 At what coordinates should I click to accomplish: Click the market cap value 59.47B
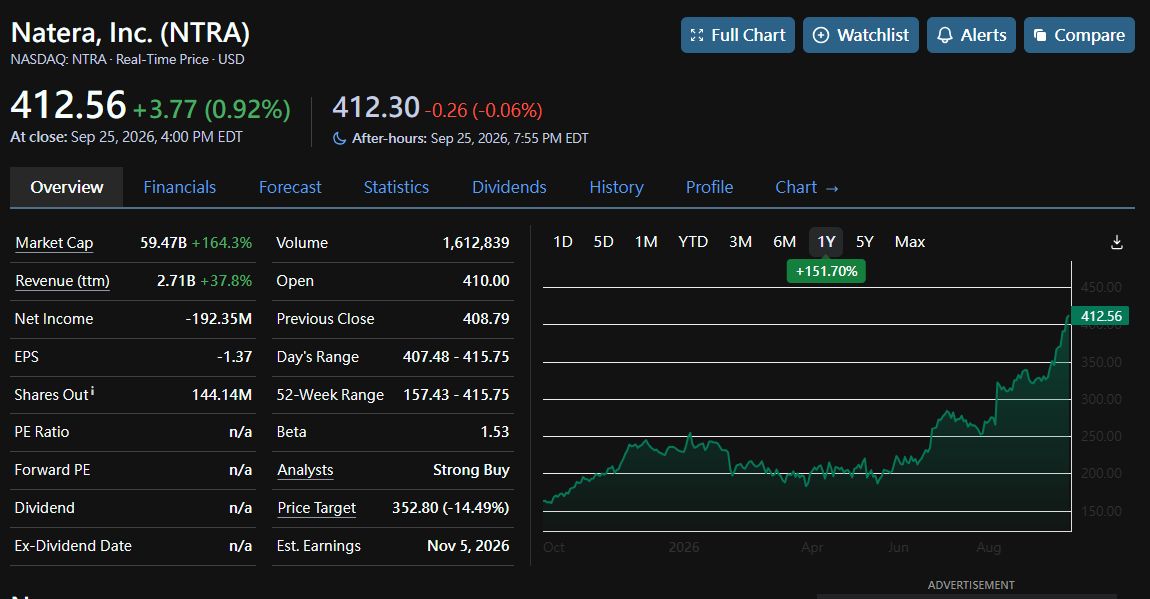click(164, 243)
